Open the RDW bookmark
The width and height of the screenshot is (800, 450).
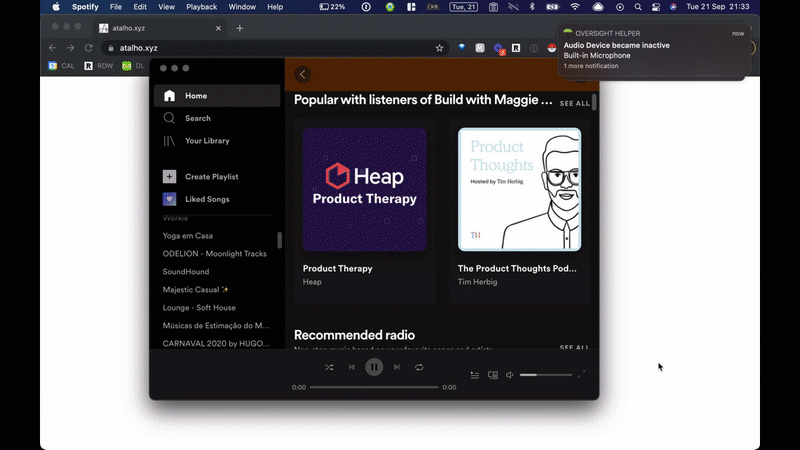(98, 66)
